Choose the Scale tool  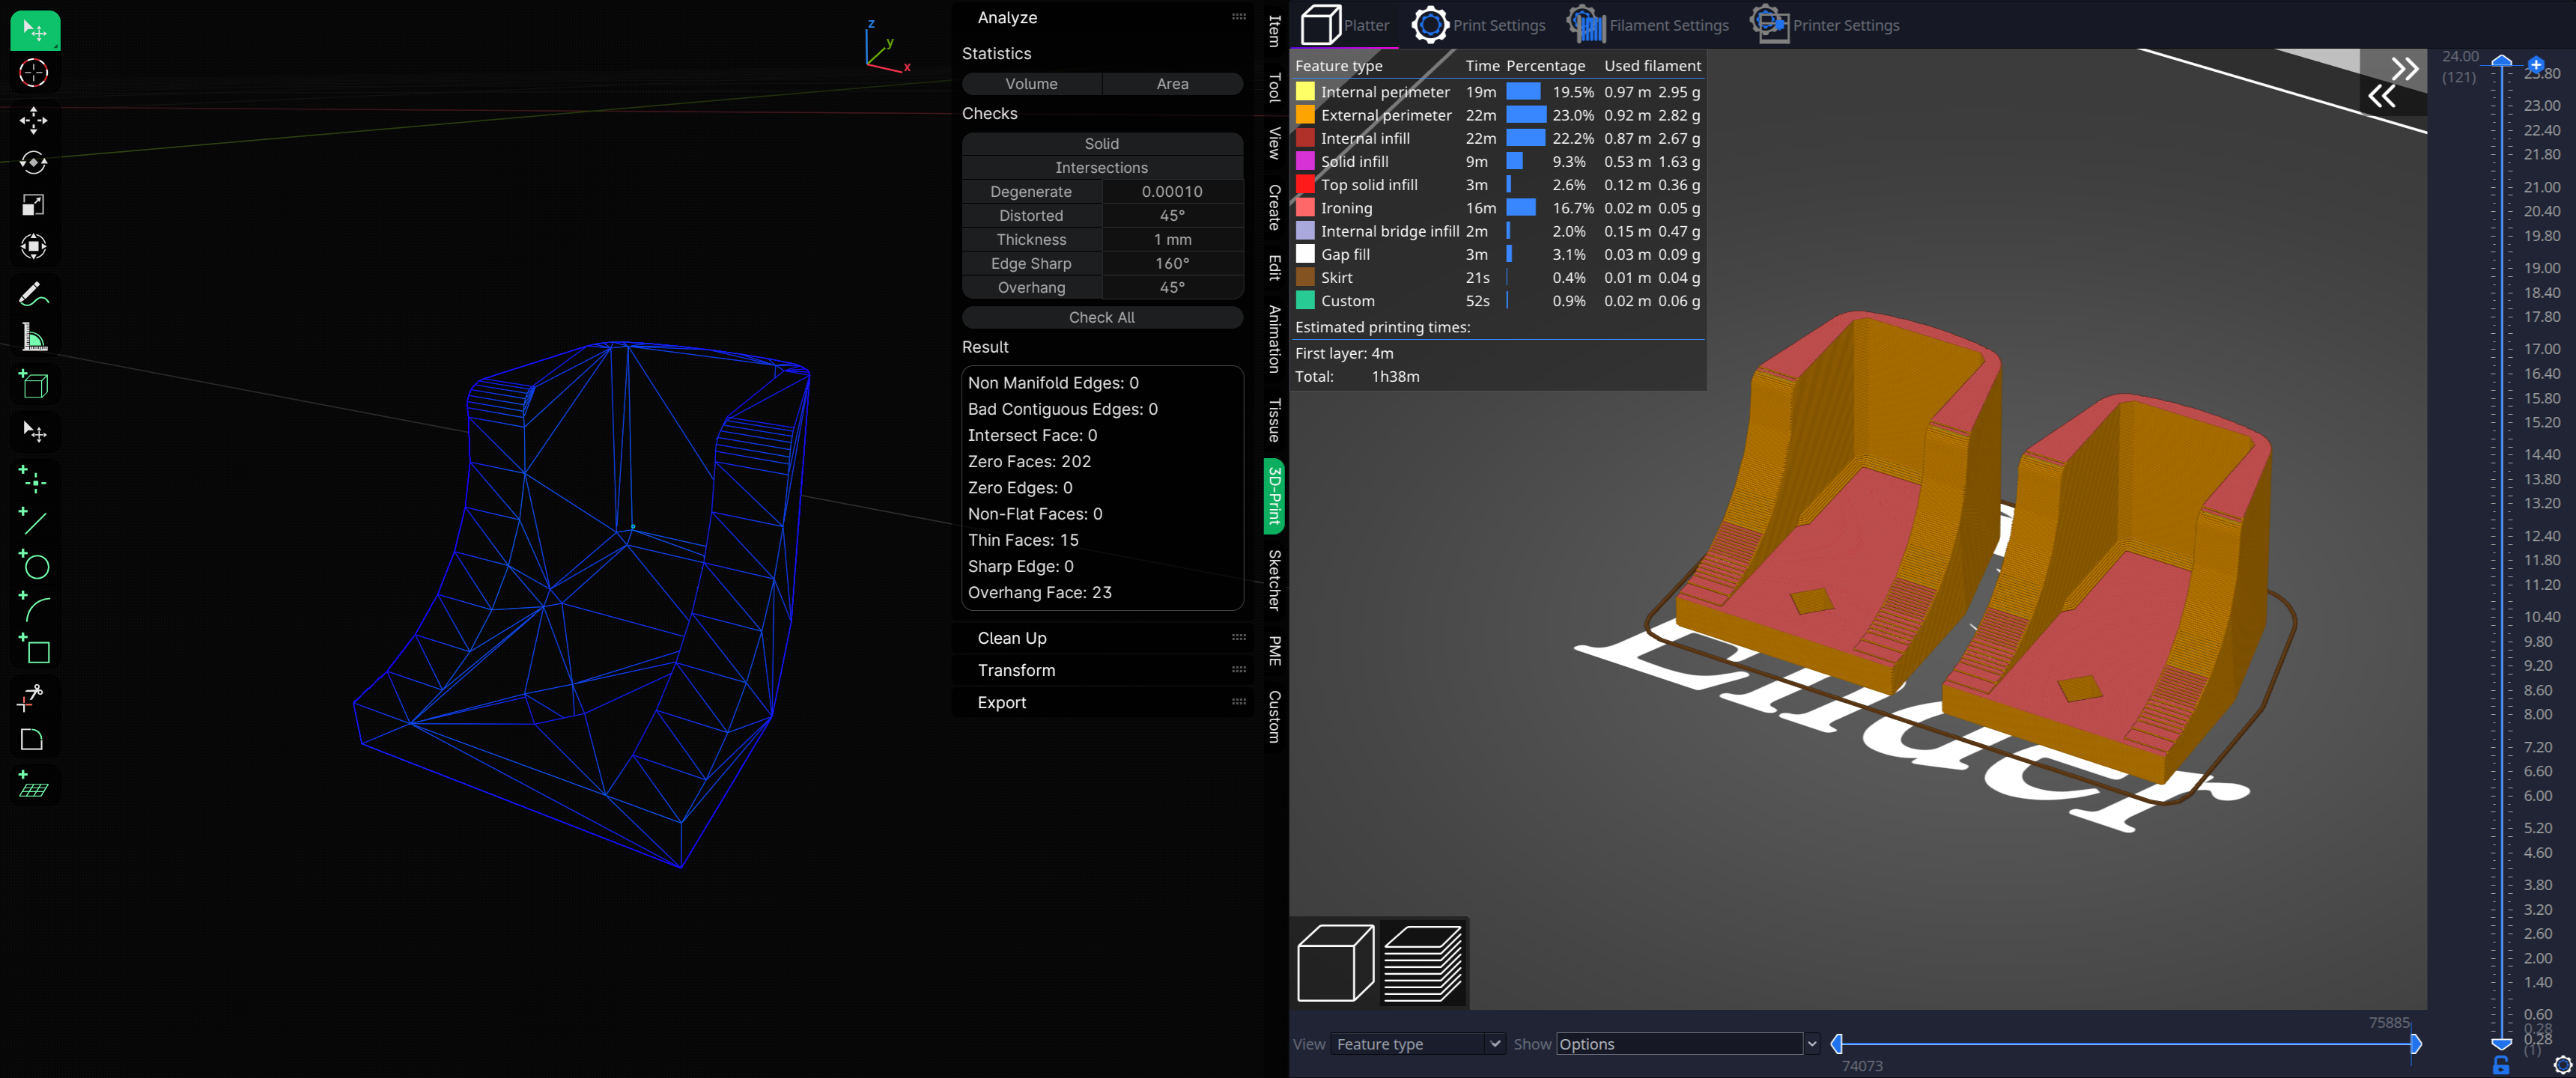[x=34, y=205]
